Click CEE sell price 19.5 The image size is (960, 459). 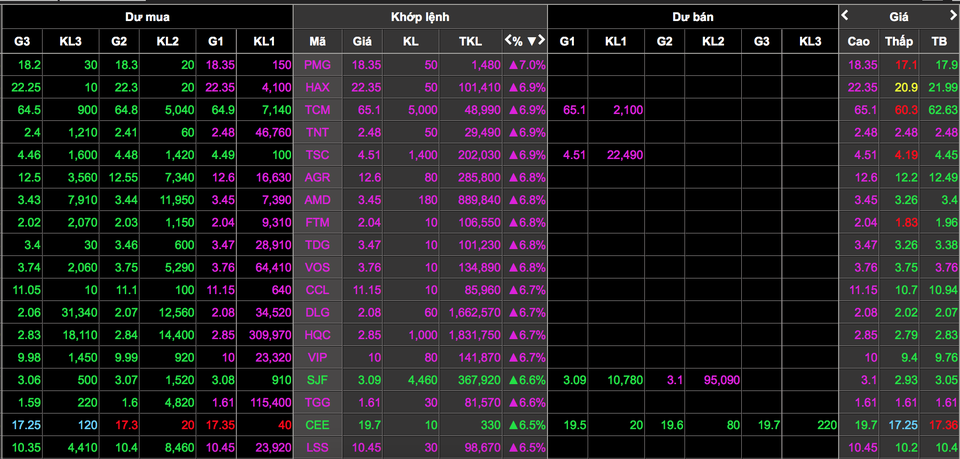574,425
